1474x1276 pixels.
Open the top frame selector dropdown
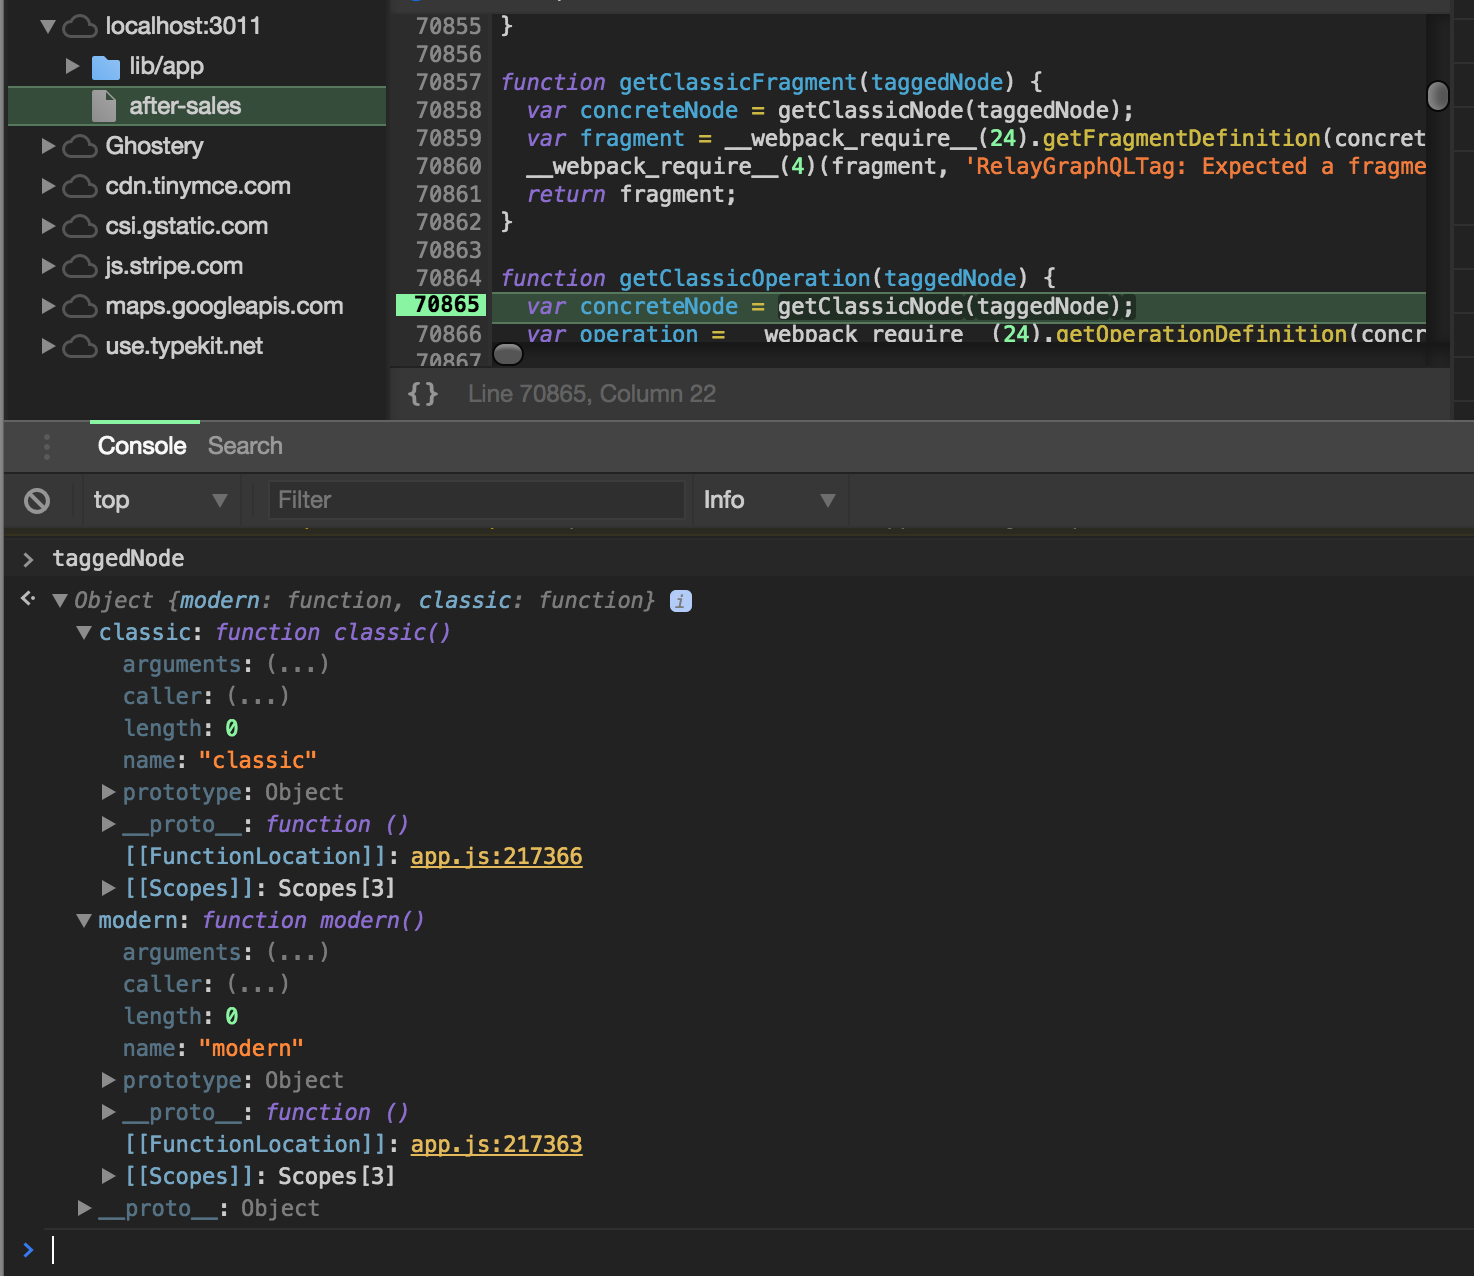(x=160, y=500)
